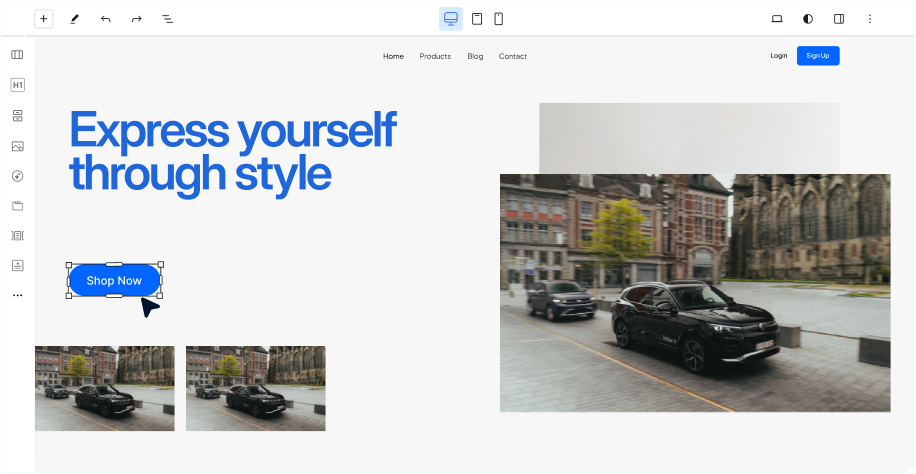Click the add element plus button
The height and width of the screenshot is (474, 916).
coord(43,19)
